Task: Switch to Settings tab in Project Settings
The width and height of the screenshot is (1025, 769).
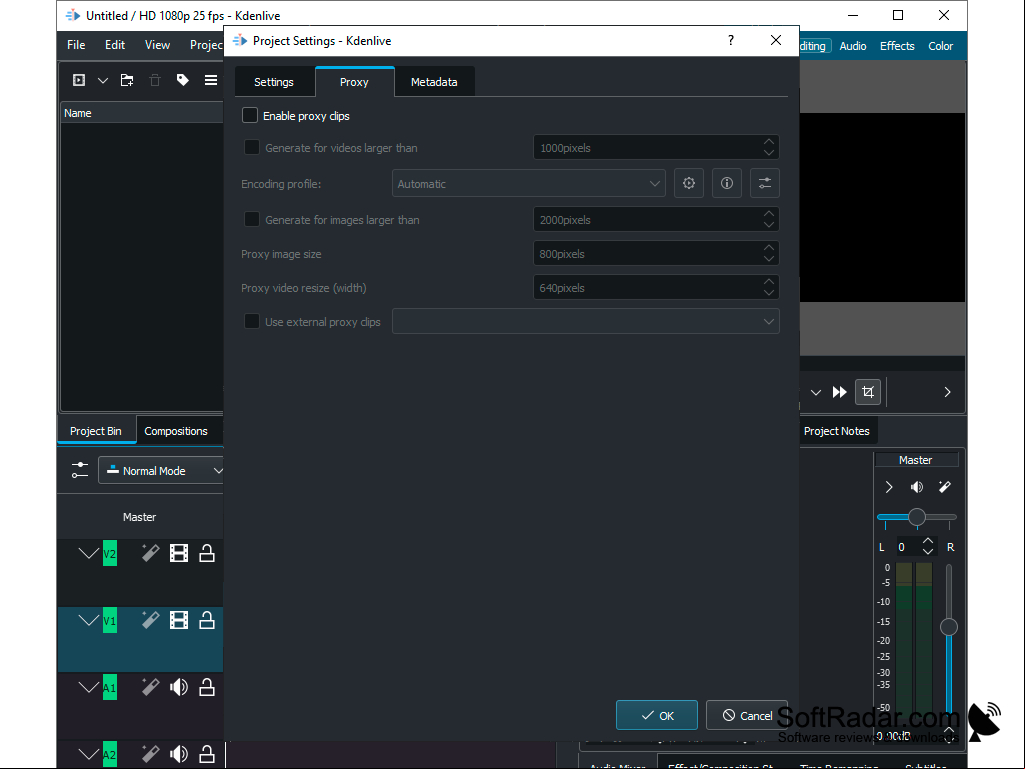Action: pyautogui.click(x=274, y=82)
